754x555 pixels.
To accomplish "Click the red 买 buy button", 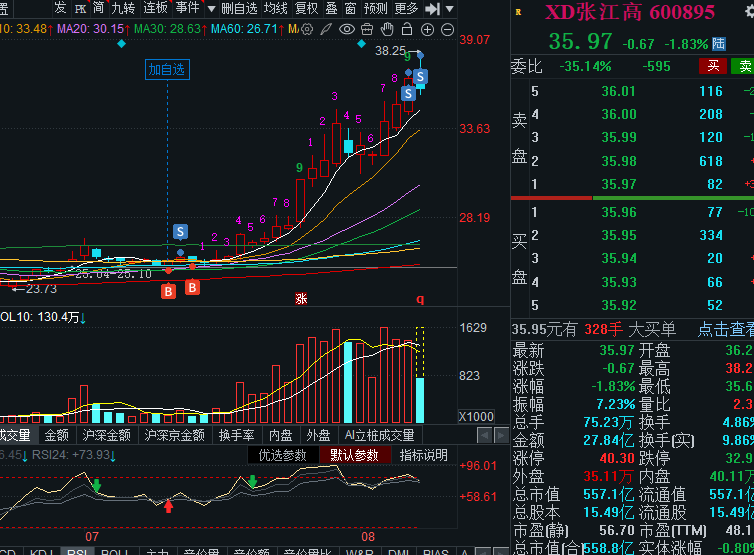I will click(x=713, y=66).
